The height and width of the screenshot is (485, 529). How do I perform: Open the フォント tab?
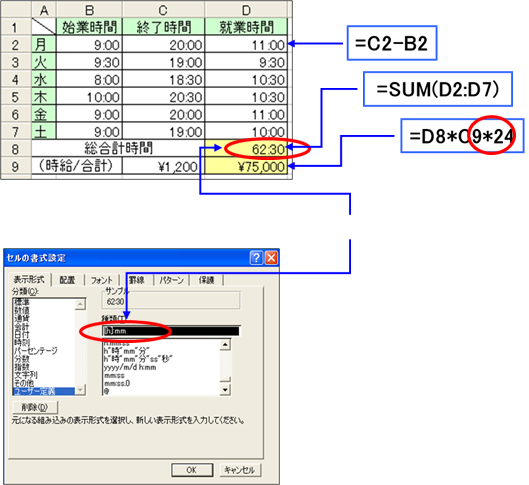pos(102,280)
